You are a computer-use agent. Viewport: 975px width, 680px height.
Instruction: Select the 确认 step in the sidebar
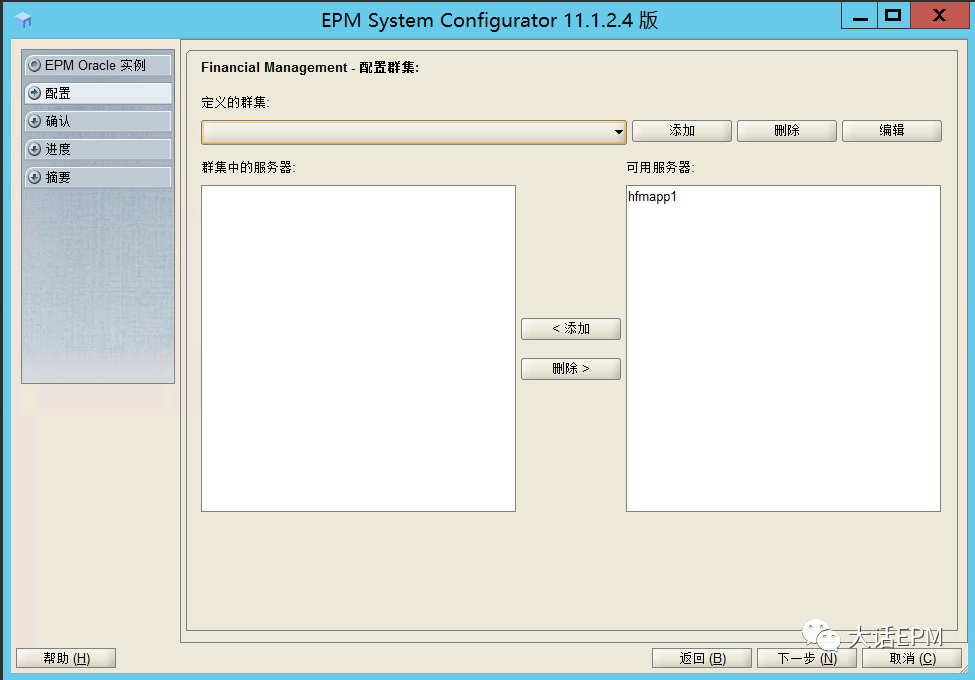[x=98, y=121]
